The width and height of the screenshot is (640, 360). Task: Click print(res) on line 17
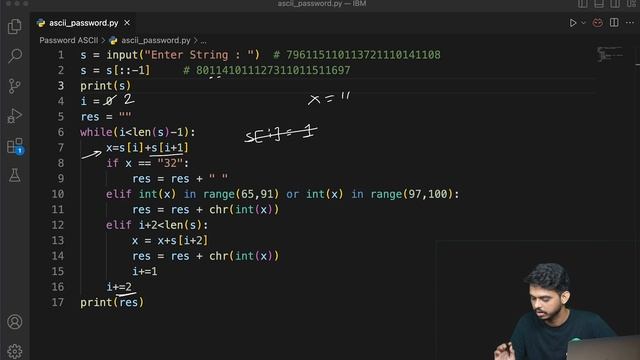coord(112,302)
